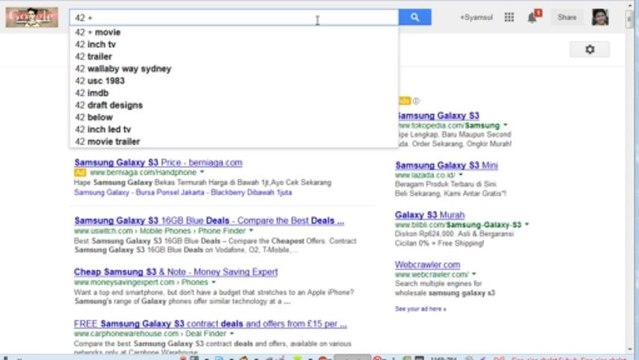Open the 'Blackberry Dibawah 1juta' sitelink

[x=251, y=192]
